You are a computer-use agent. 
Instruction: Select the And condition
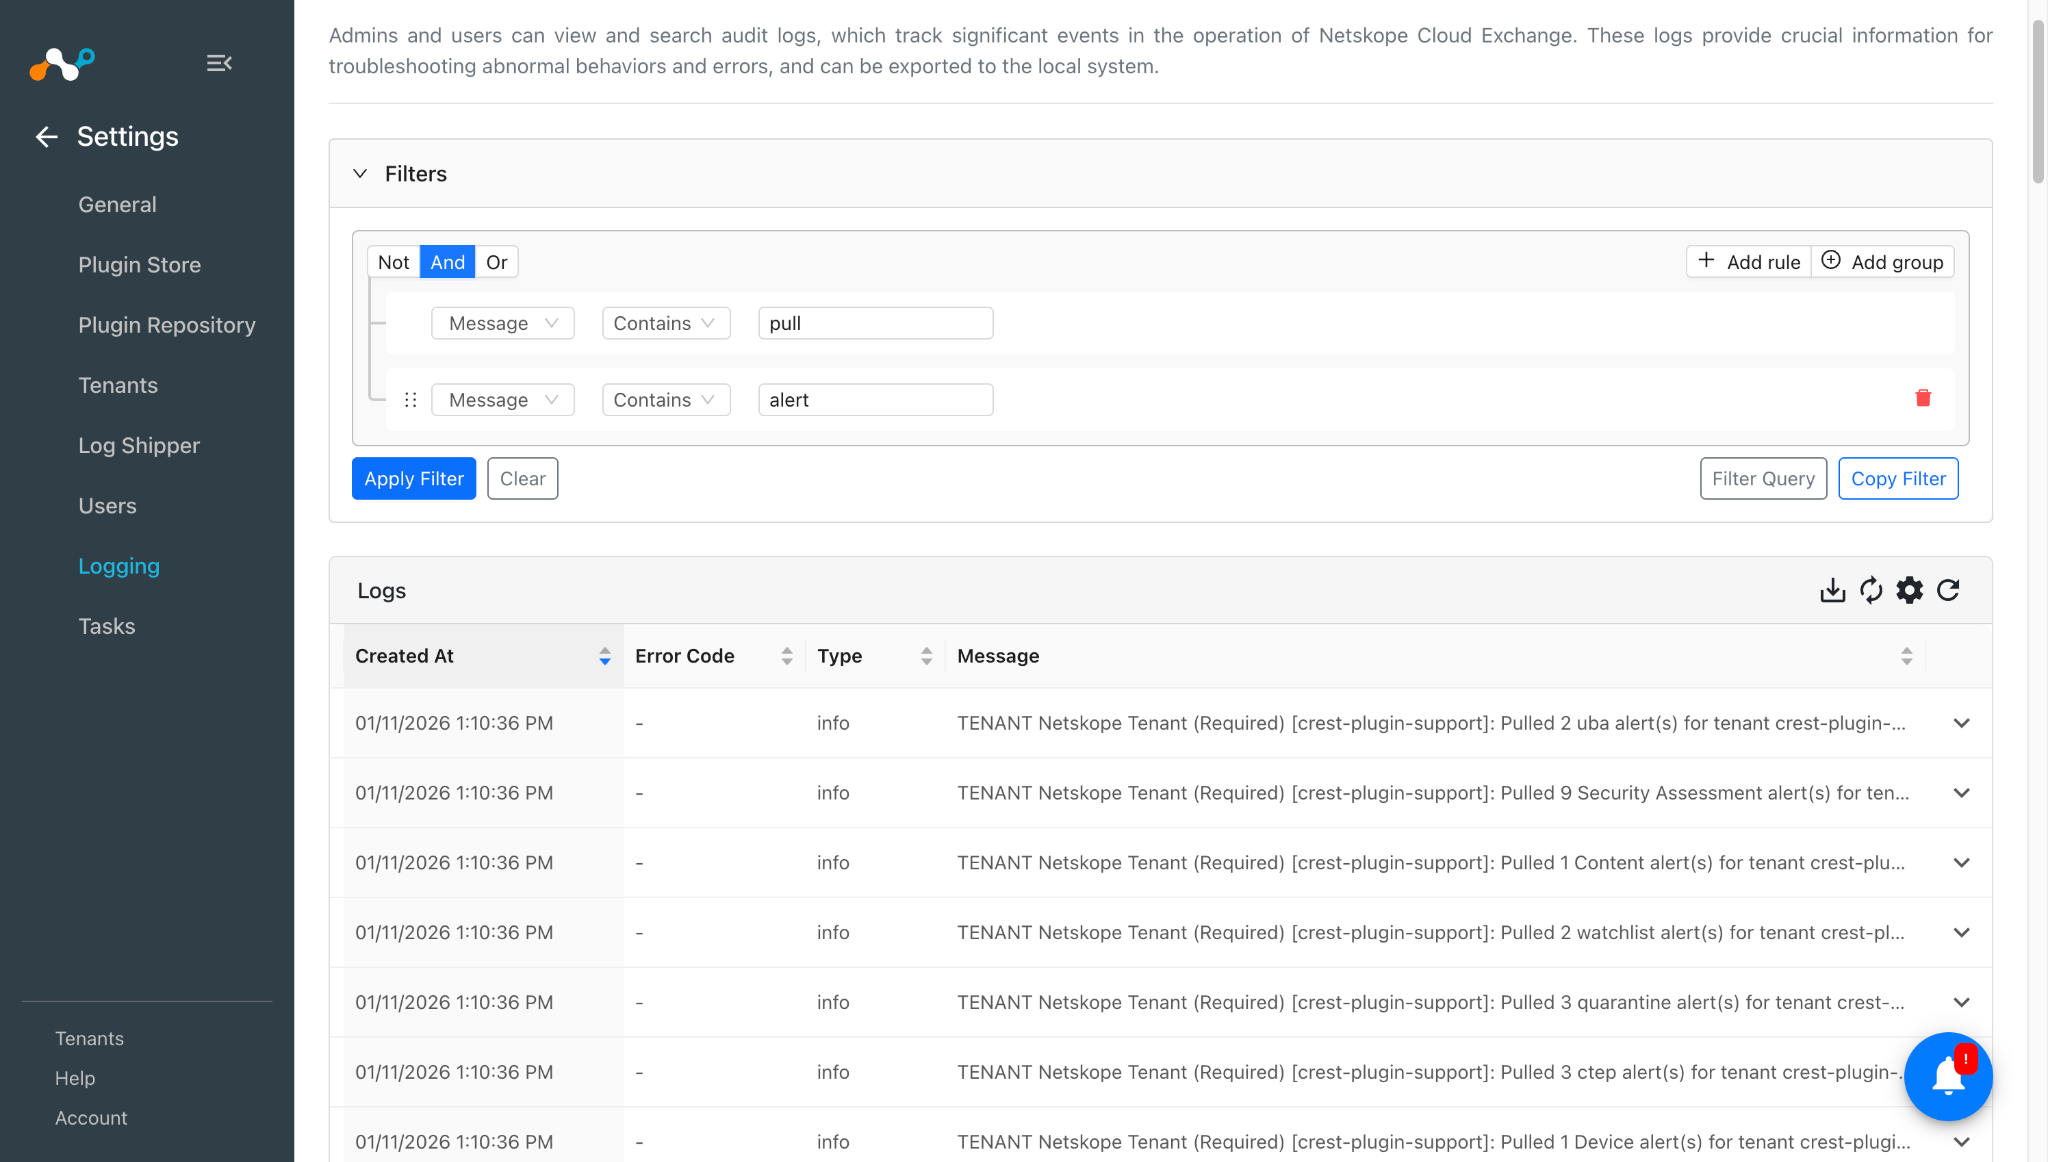[x=447, y=262]
